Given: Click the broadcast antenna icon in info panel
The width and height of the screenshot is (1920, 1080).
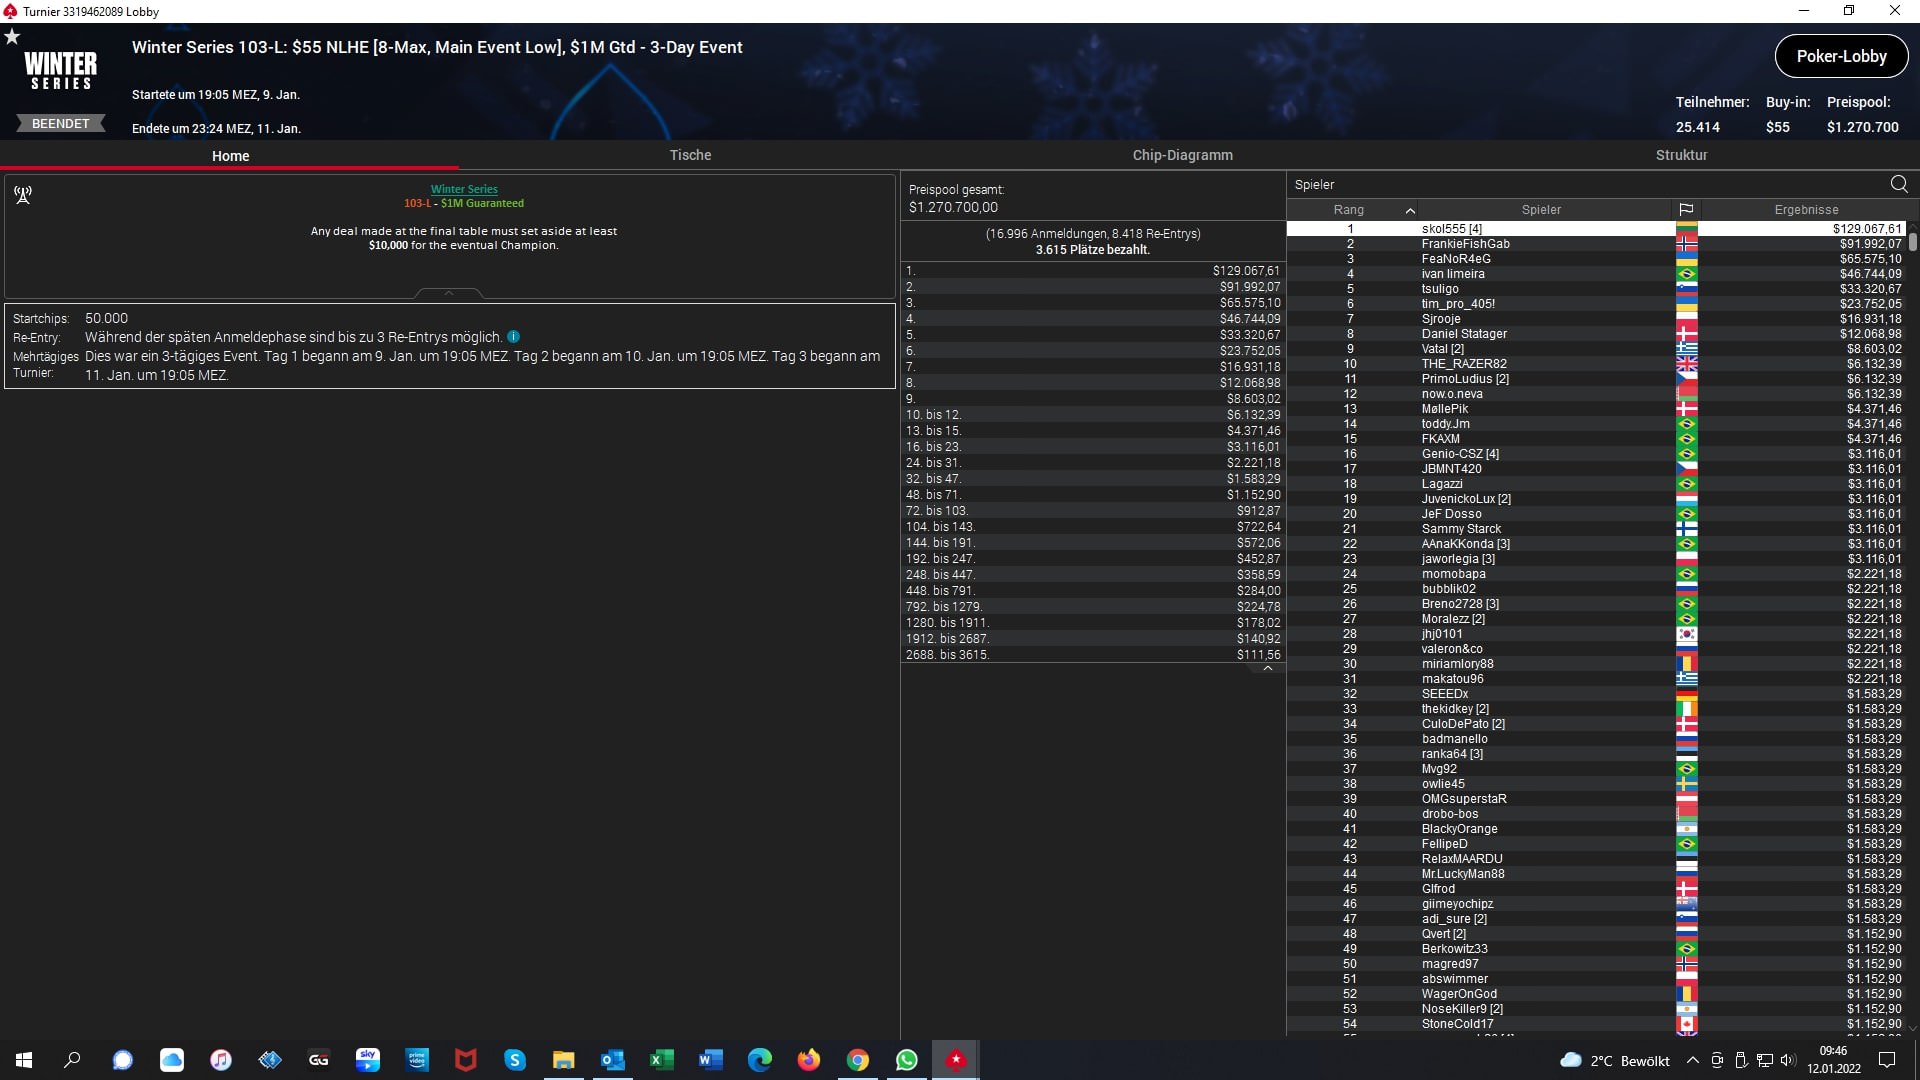Looking at the screenshot, I should (x=23, y=195).
